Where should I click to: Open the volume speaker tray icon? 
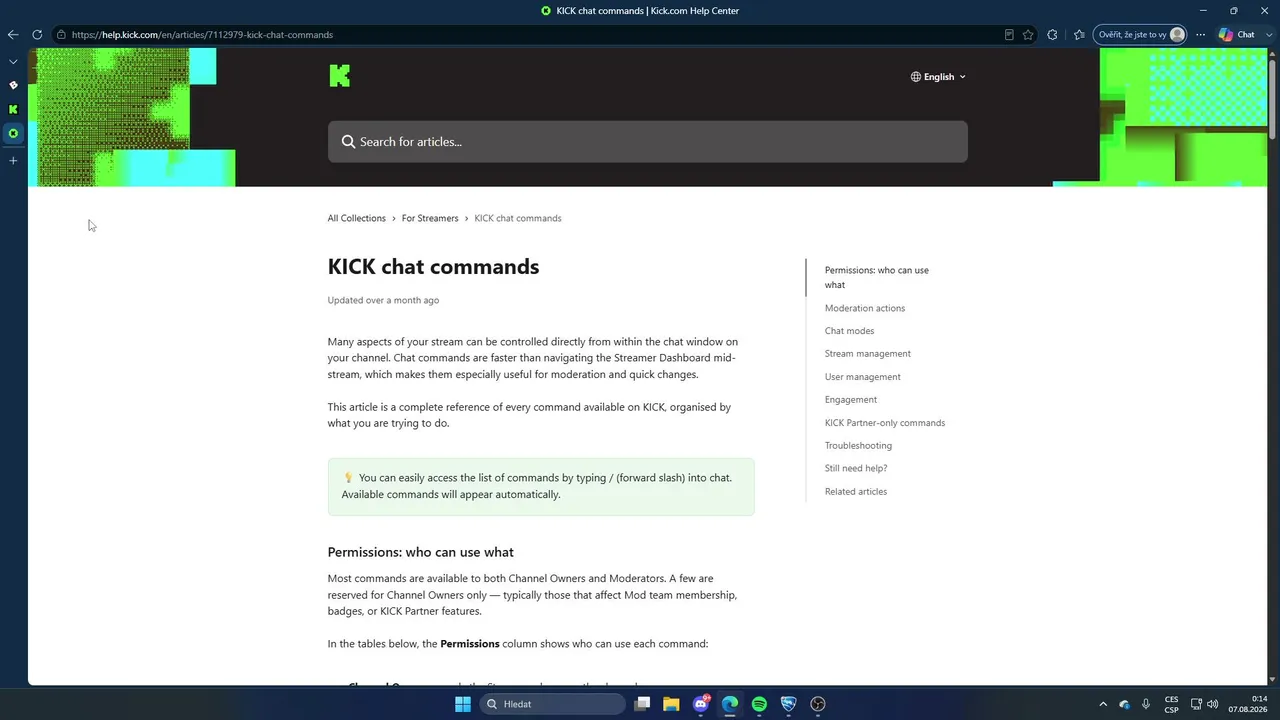(1213, 704)
